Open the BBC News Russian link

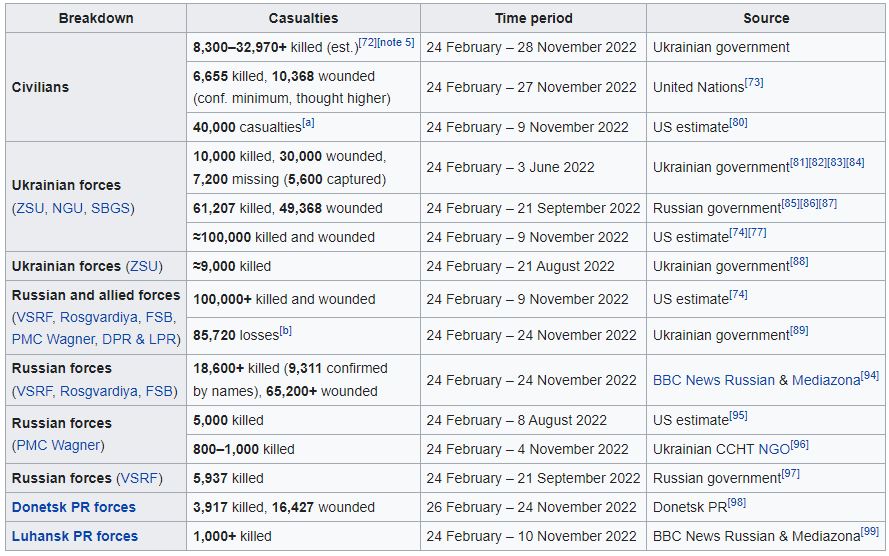(714, 380)
